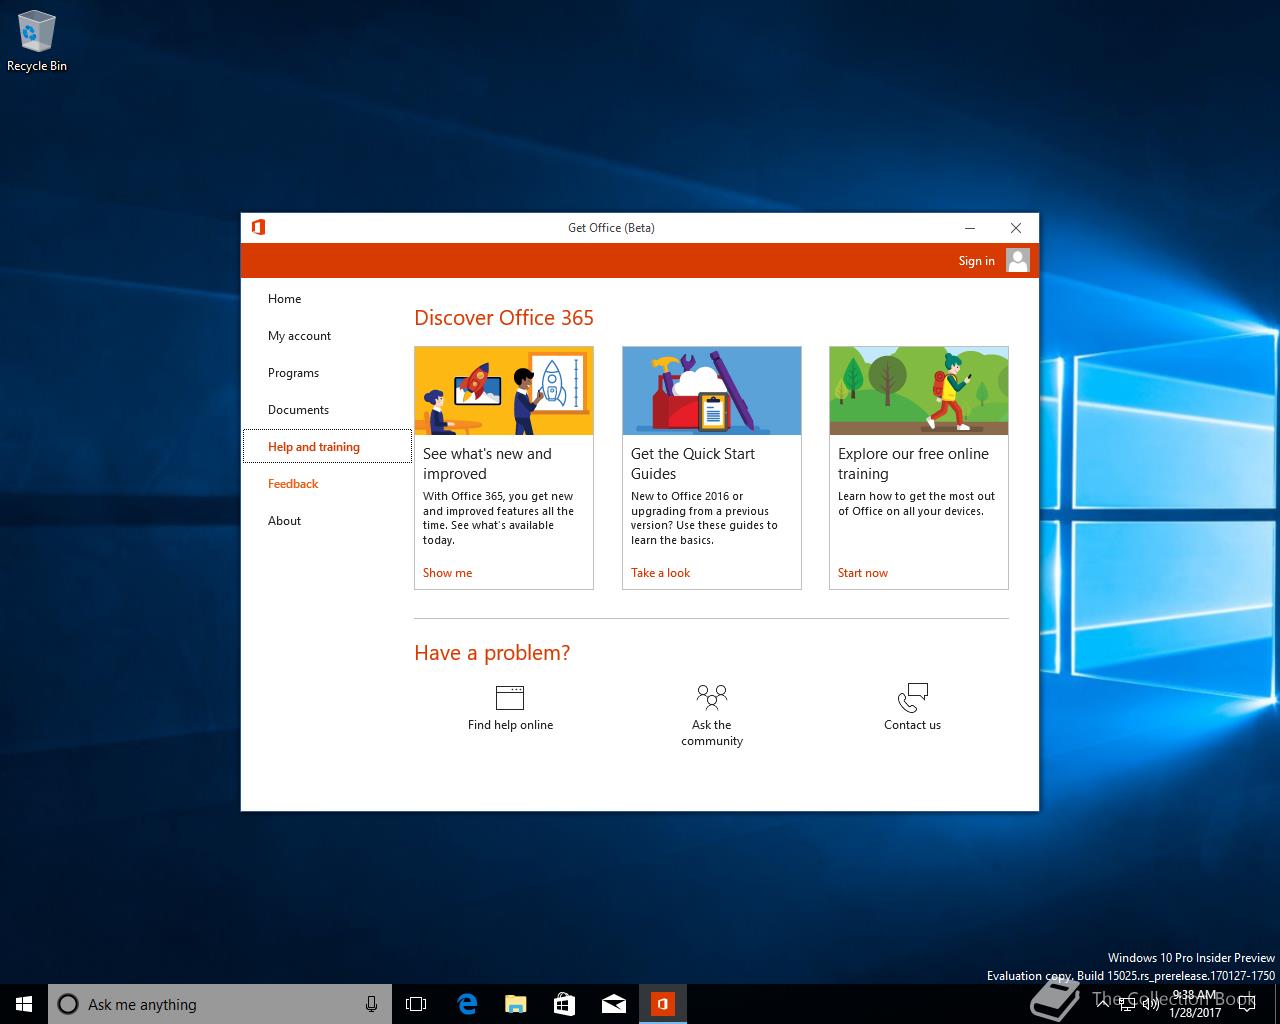
Task: Close the Get Office window
Action: point(1016,228)
